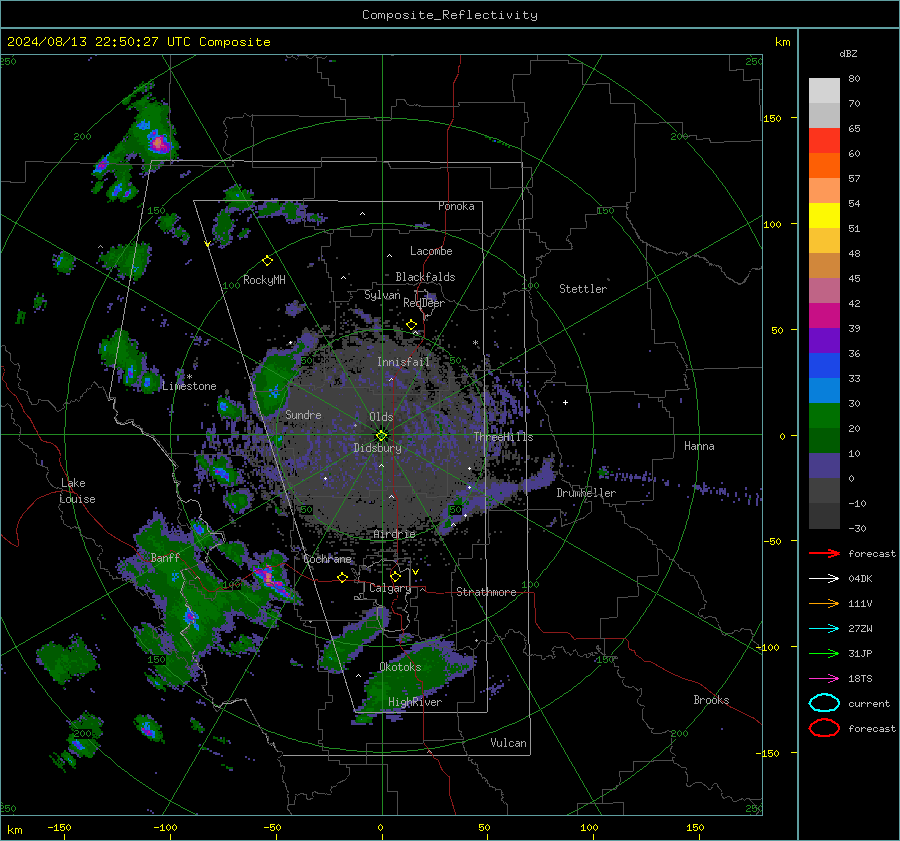Image resolution: width=900 pixels, height=841 pixels.
Task: Click the Vulcan label on map
Action: point(509,743)
